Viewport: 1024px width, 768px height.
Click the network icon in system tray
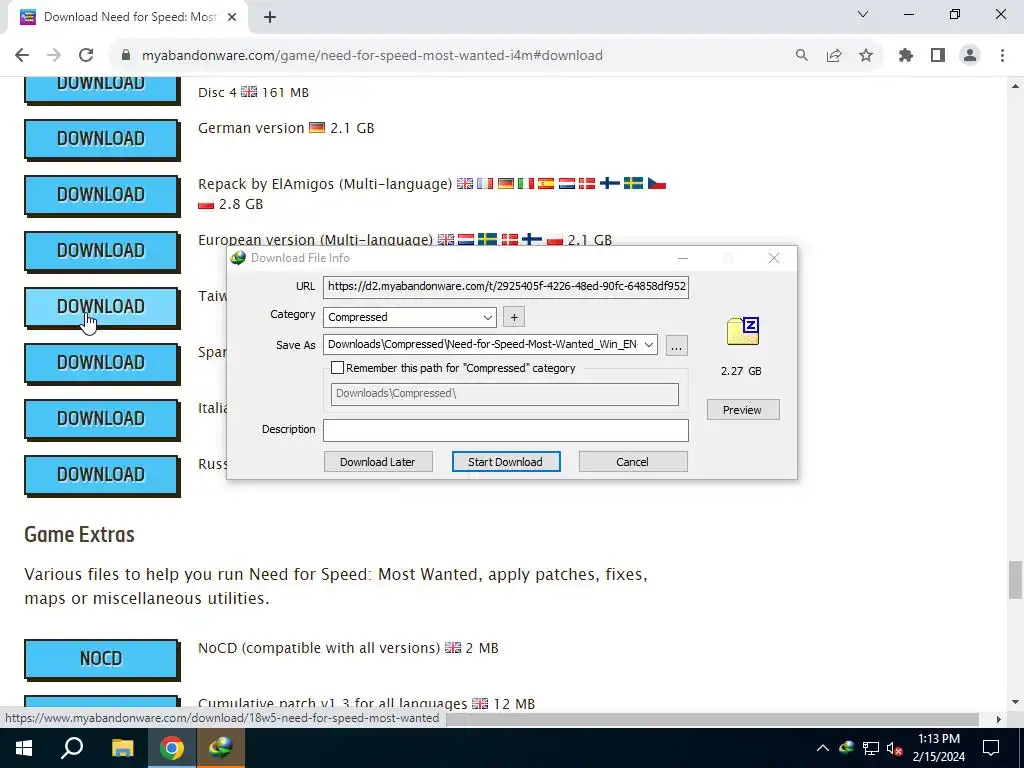click(x=871, y=748)
